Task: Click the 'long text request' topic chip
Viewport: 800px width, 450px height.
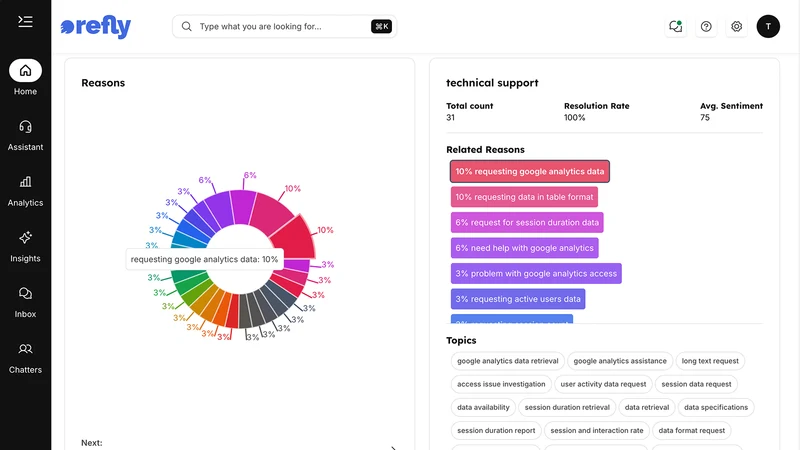Action: (710, 361)
